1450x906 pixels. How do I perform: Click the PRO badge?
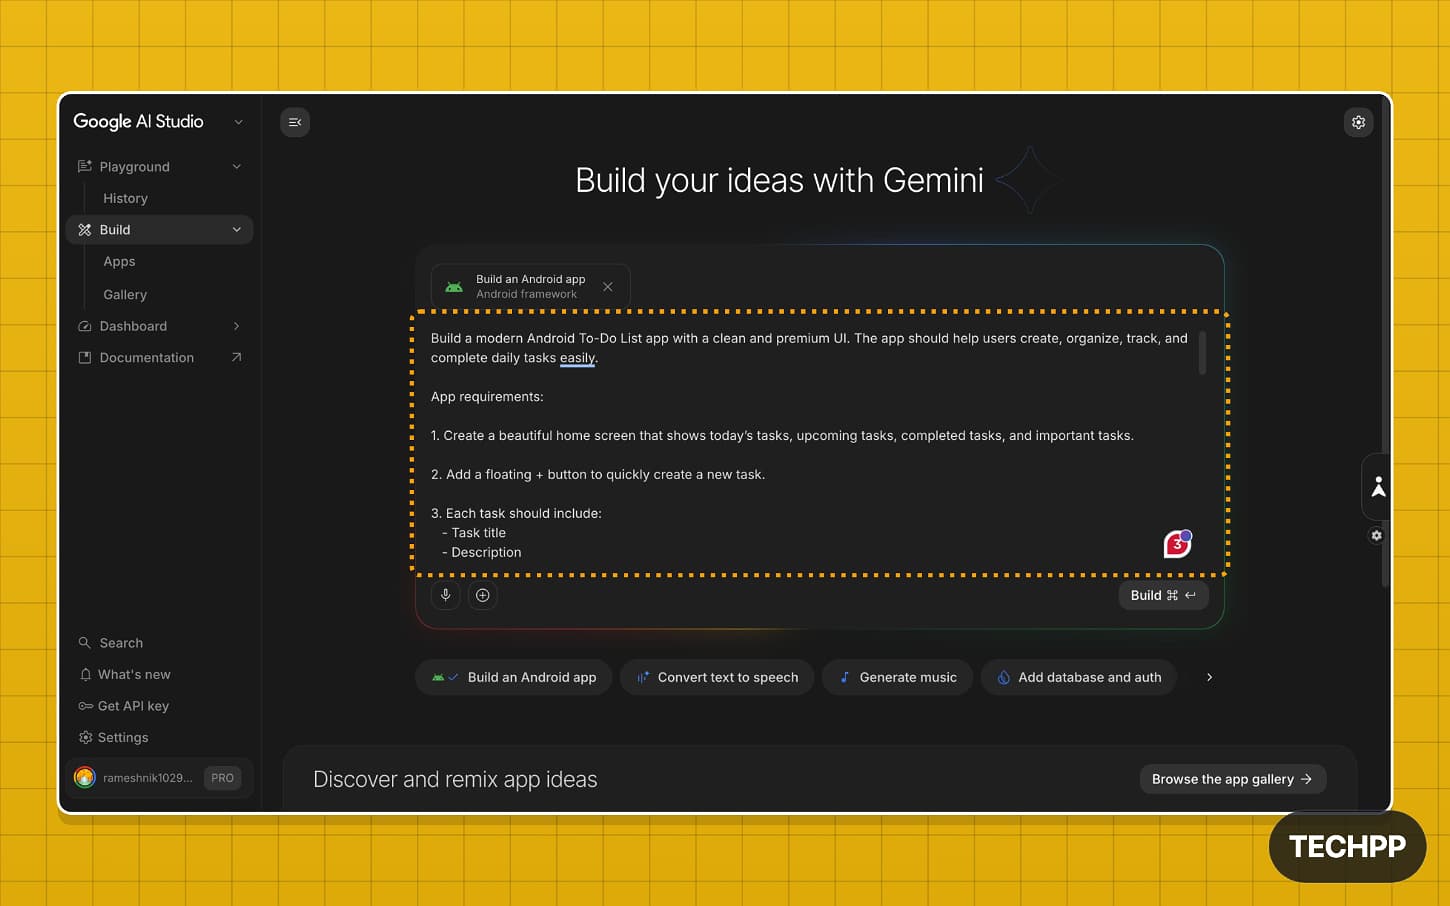pos(222,778)
